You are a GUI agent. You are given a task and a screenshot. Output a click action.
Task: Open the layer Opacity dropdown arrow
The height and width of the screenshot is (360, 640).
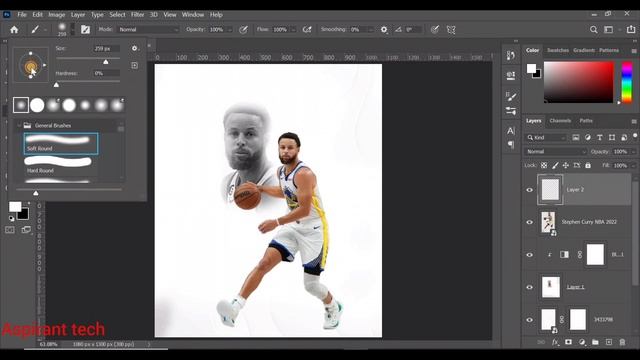633,152
